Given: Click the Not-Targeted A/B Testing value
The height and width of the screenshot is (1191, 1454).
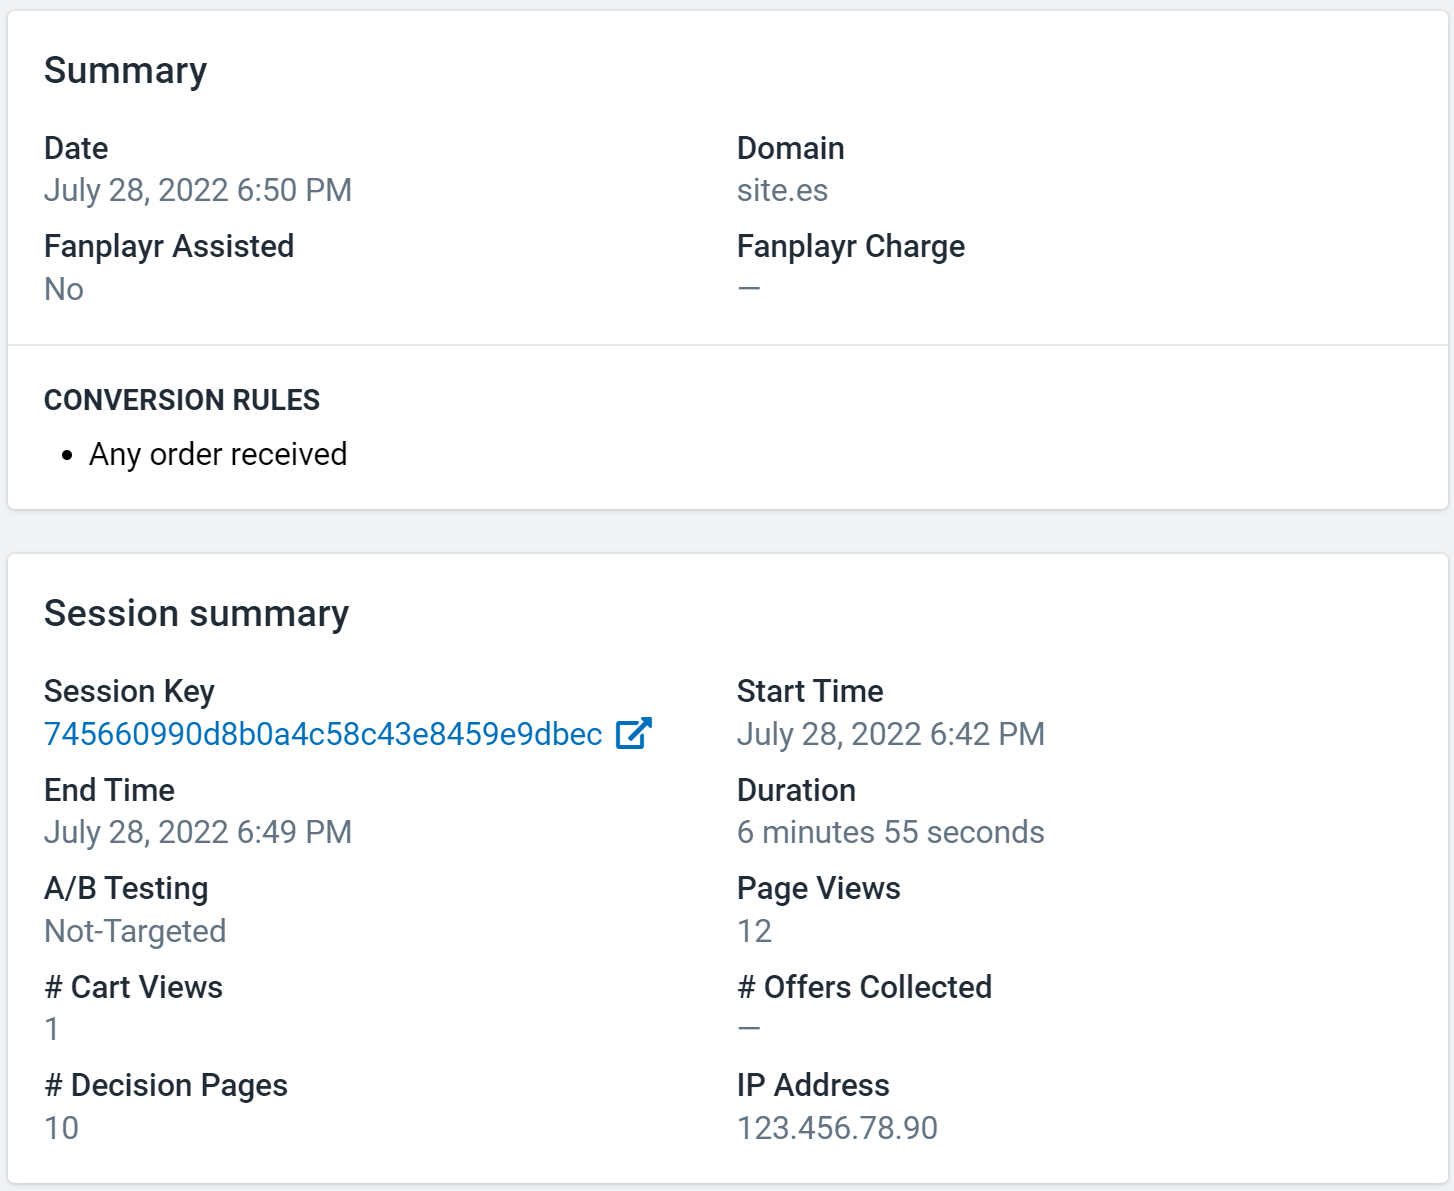Looking at the screenshot, I should (135, 931).
